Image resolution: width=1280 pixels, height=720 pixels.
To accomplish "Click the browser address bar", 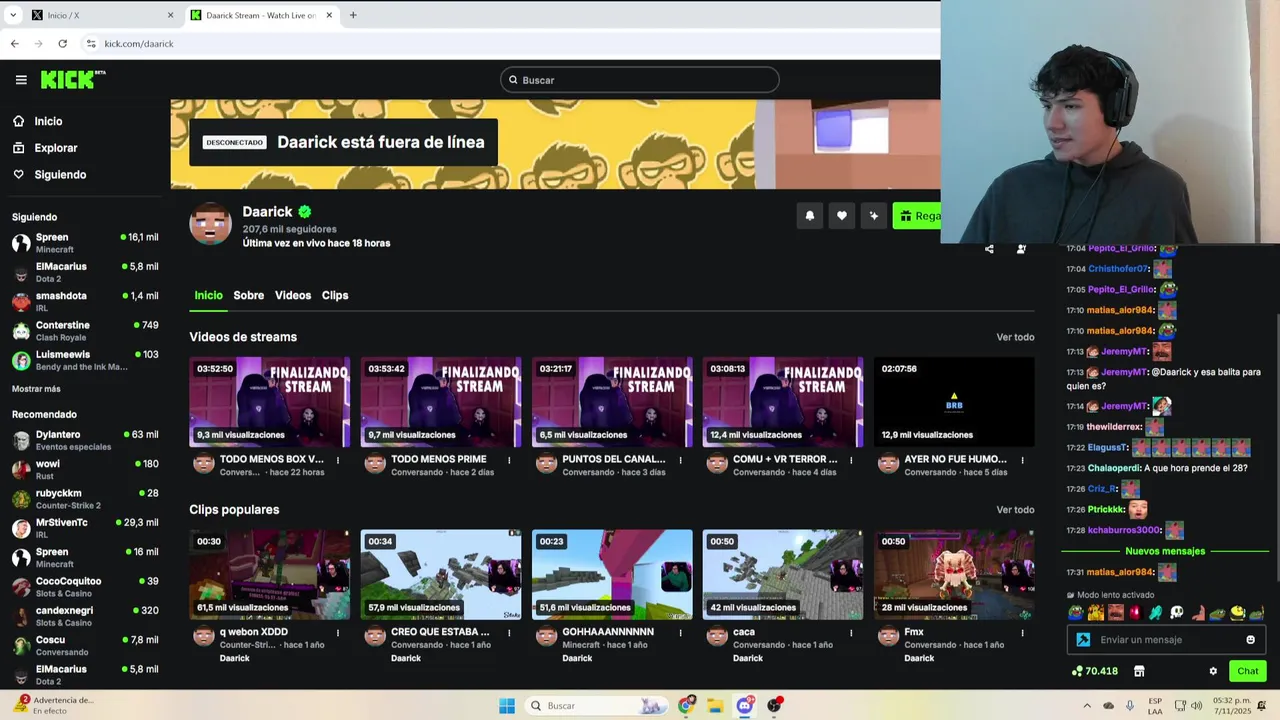I will pos(510,44).
